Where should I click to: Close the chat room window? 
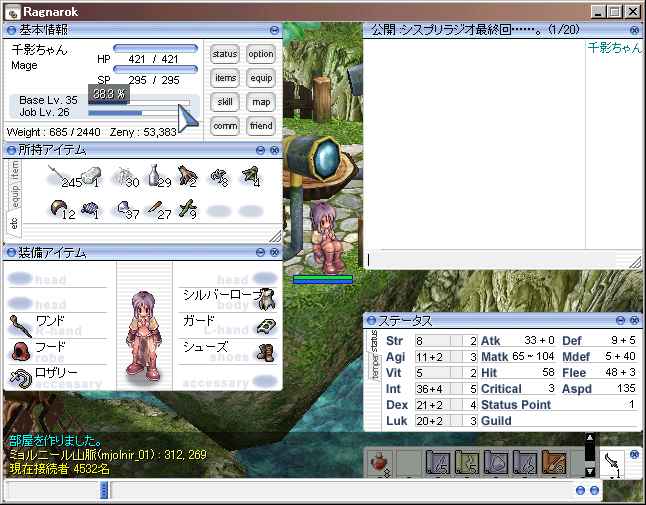[x=634, y=30]
